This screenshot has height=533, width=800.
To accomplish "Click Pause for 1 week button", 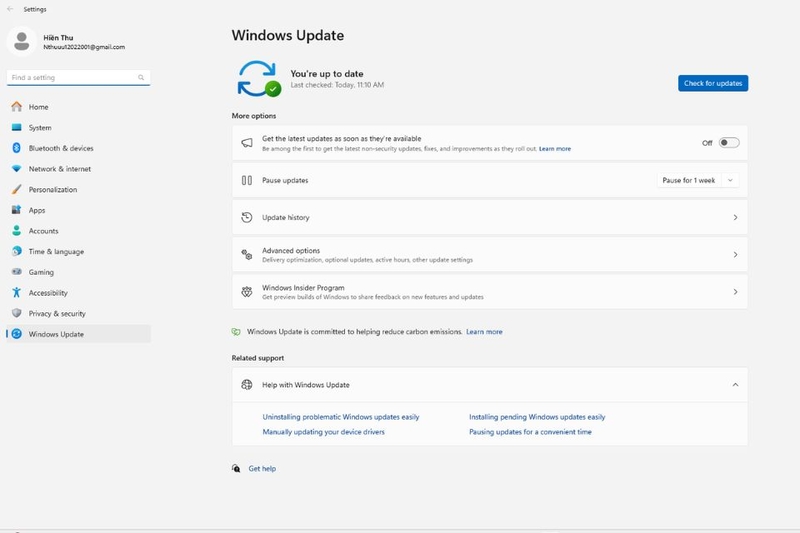I will click(689, 180).
